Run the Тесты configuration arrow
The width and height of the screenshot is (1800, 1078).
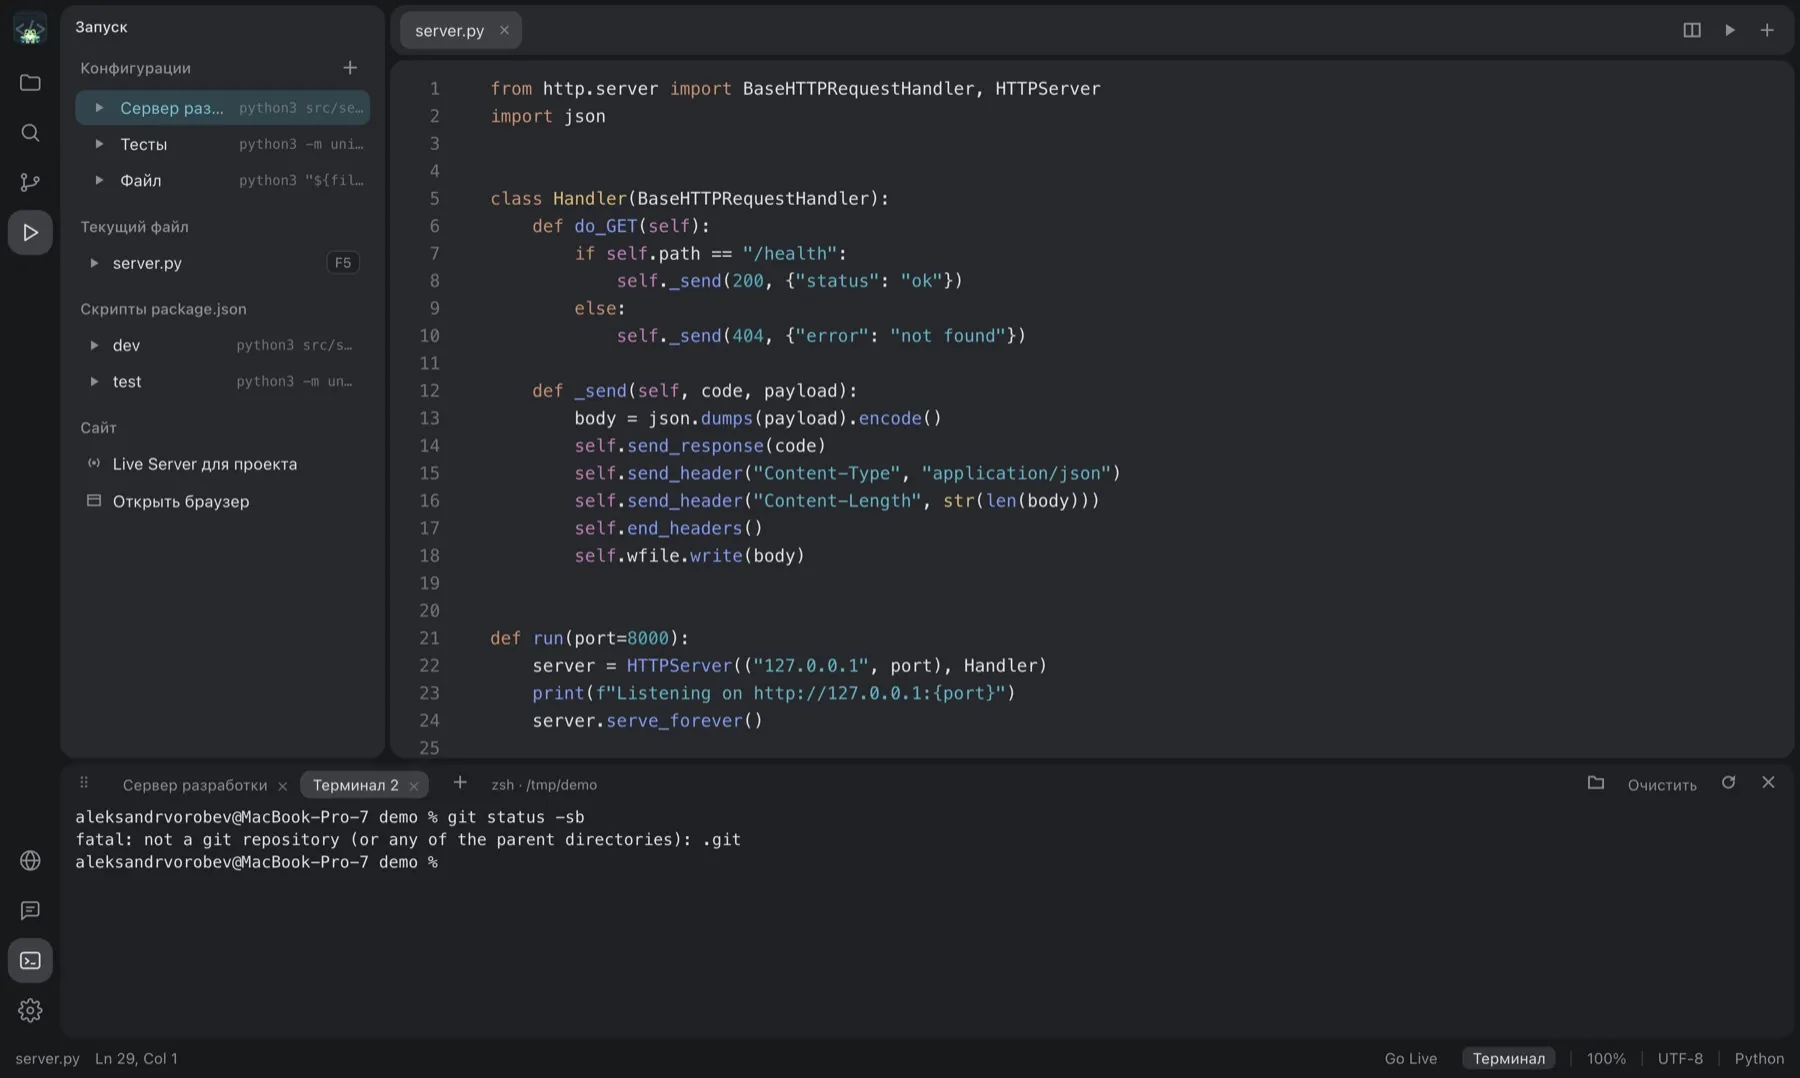click(x=99, y=144)
